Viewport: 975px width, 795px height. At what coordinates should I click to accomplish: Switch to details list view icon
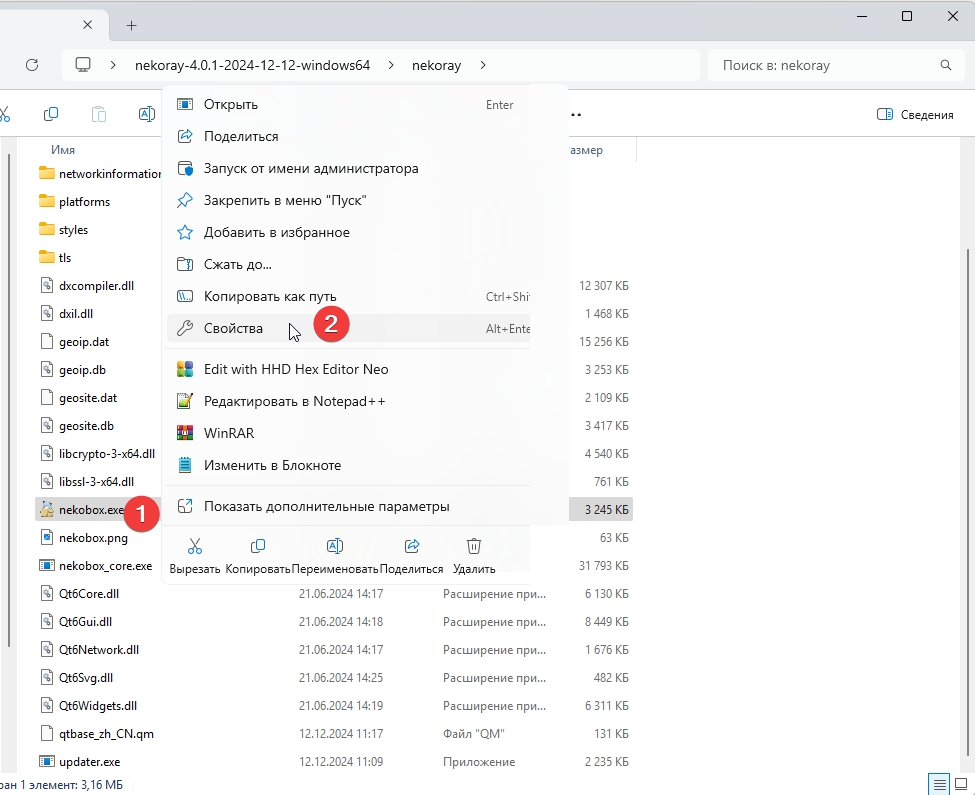pos(938,782)
